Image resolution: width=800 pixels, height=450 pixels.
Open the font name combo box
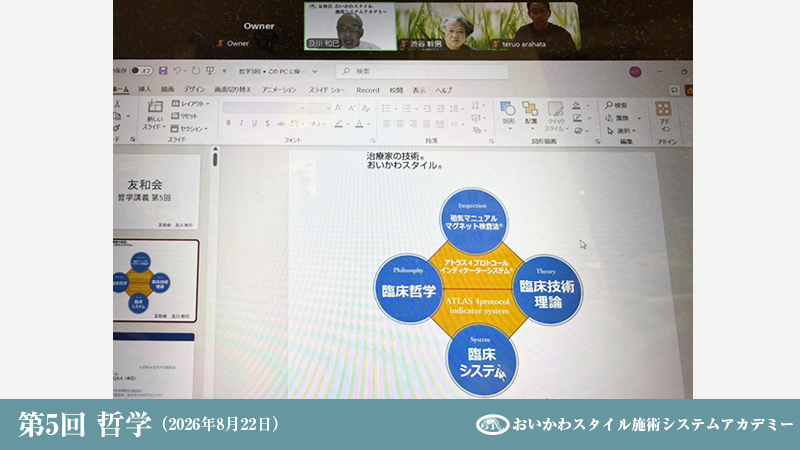[x=264, y=108]
